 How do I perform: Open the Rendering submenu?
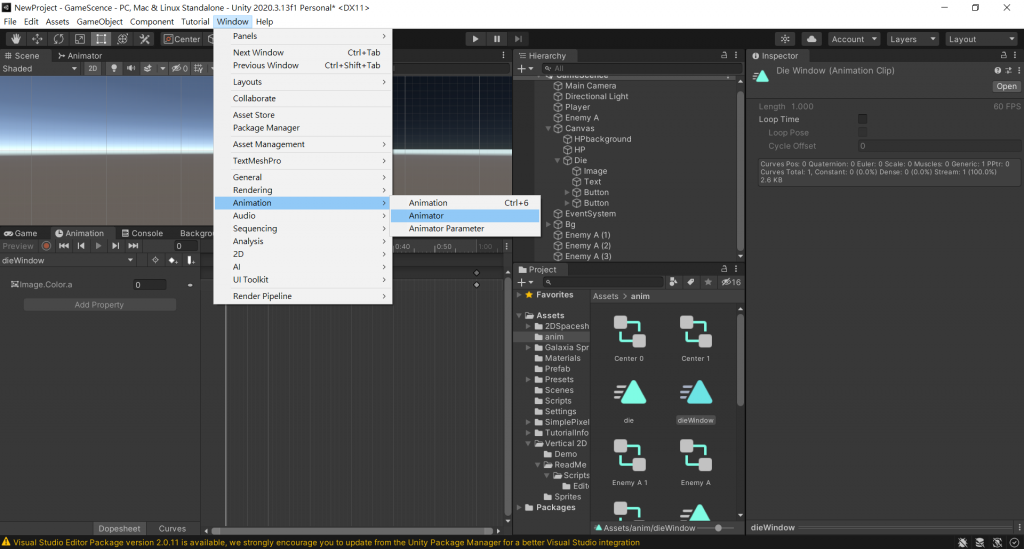303,190
